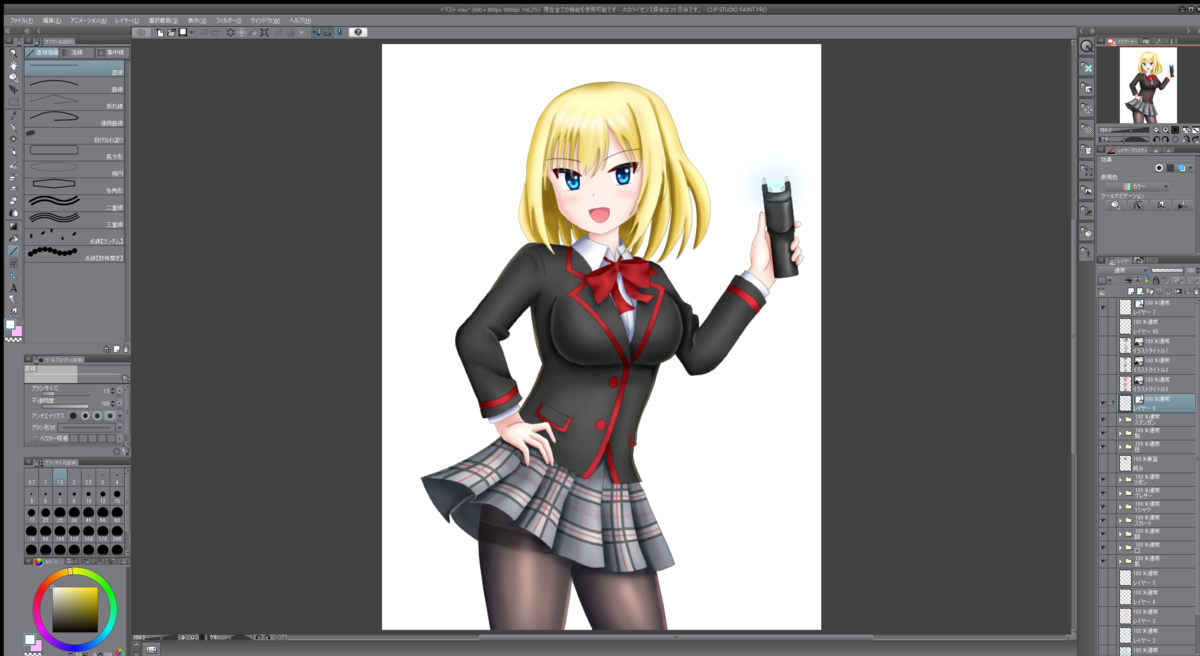Open the Quick Access Q icon
Viewport: 1200px width, 656px height.
[1086, 46]
